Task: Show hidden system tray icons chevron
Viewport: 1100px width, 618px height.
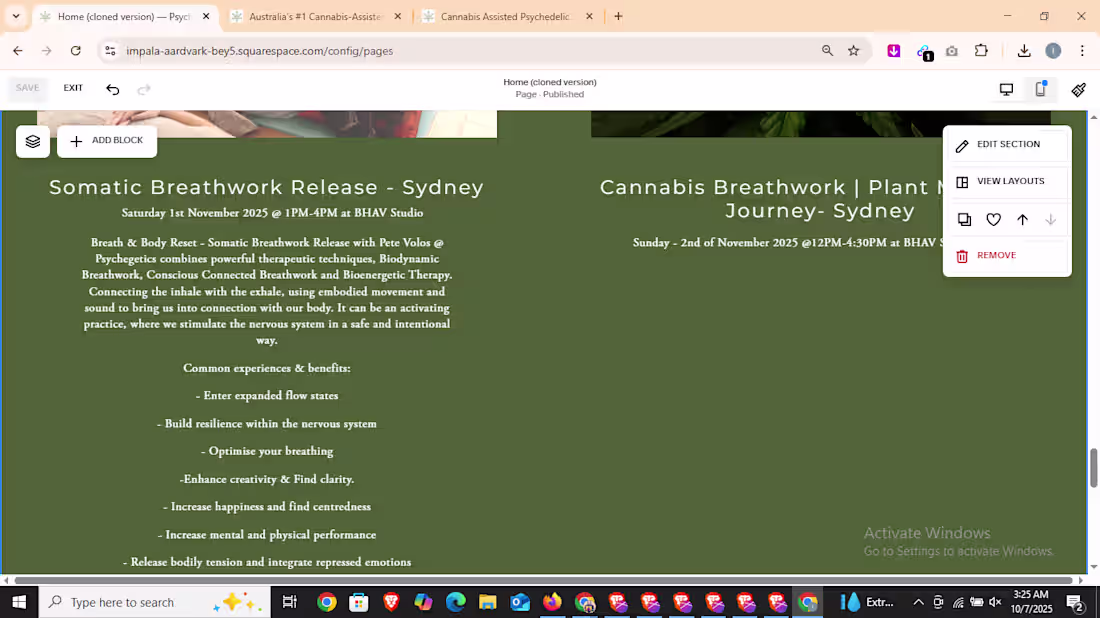Action: [x=918, y=602]
